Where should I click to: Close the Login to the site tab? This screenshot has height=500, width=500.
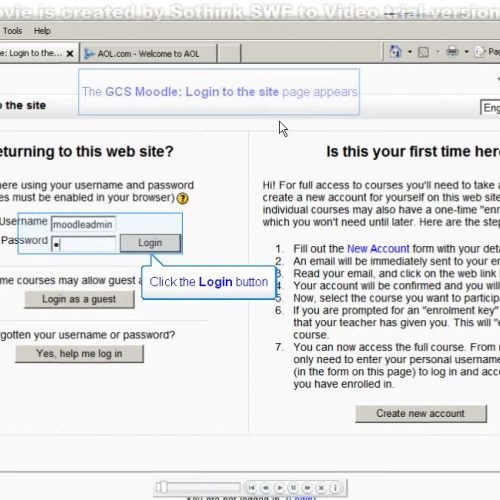70,53
